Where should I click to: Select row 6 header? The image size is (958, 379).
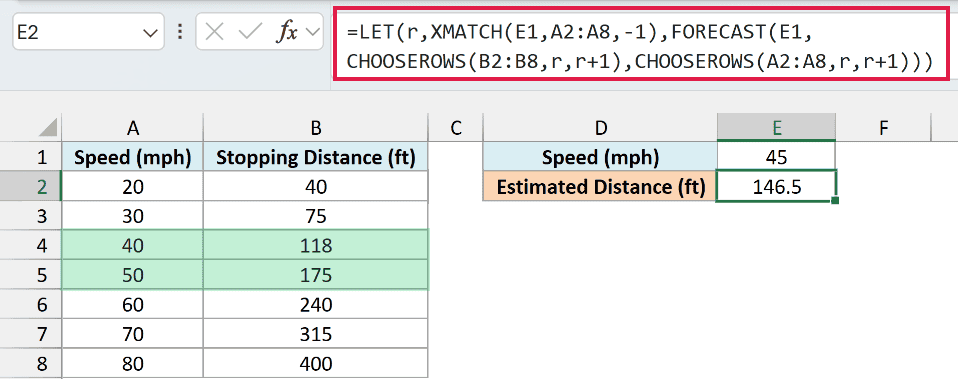click(x=31, y=304)
